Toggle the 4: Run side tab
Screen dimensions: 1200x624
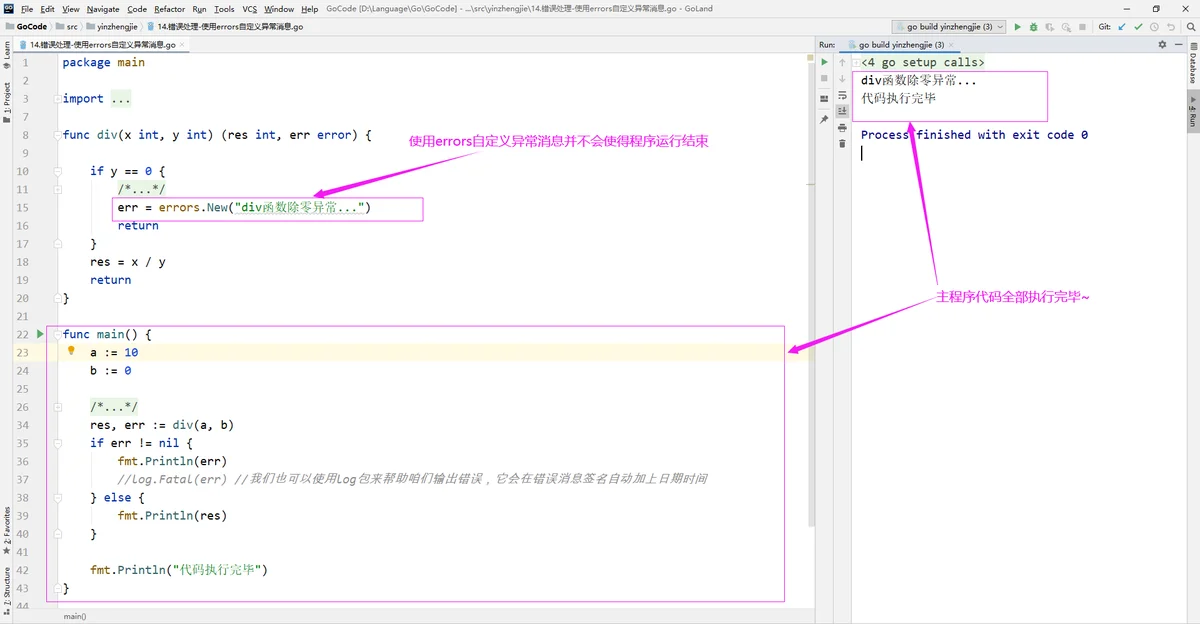[x=1193, y=111]
